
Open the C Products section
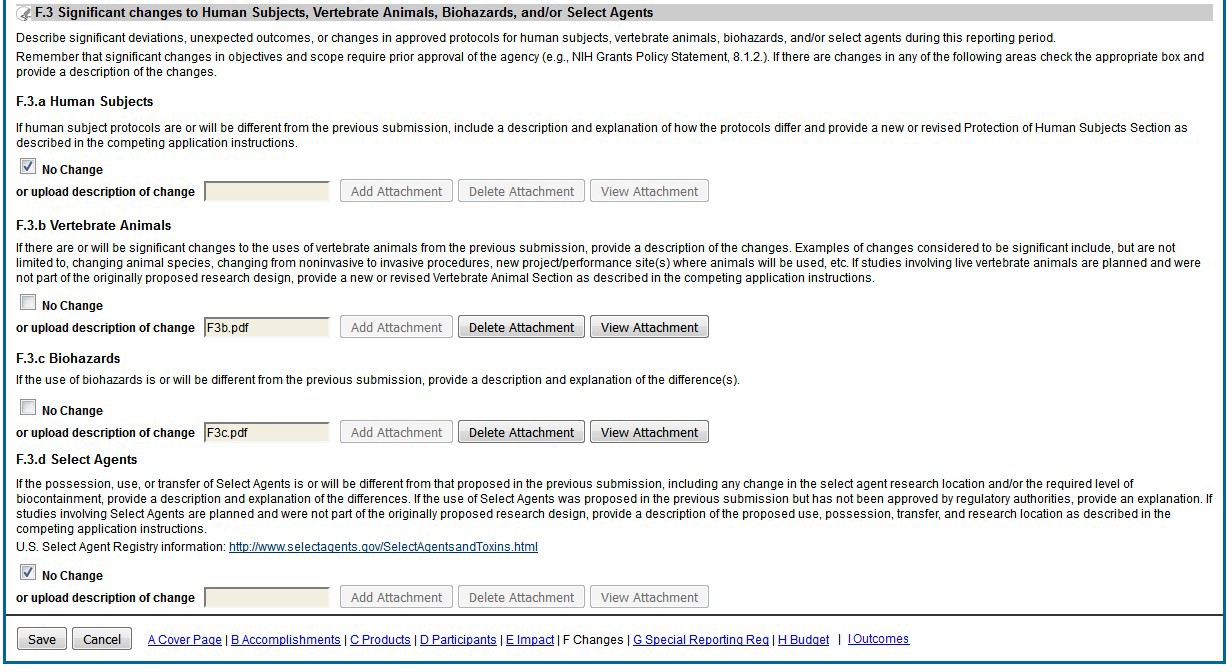(x=380, y=640)
